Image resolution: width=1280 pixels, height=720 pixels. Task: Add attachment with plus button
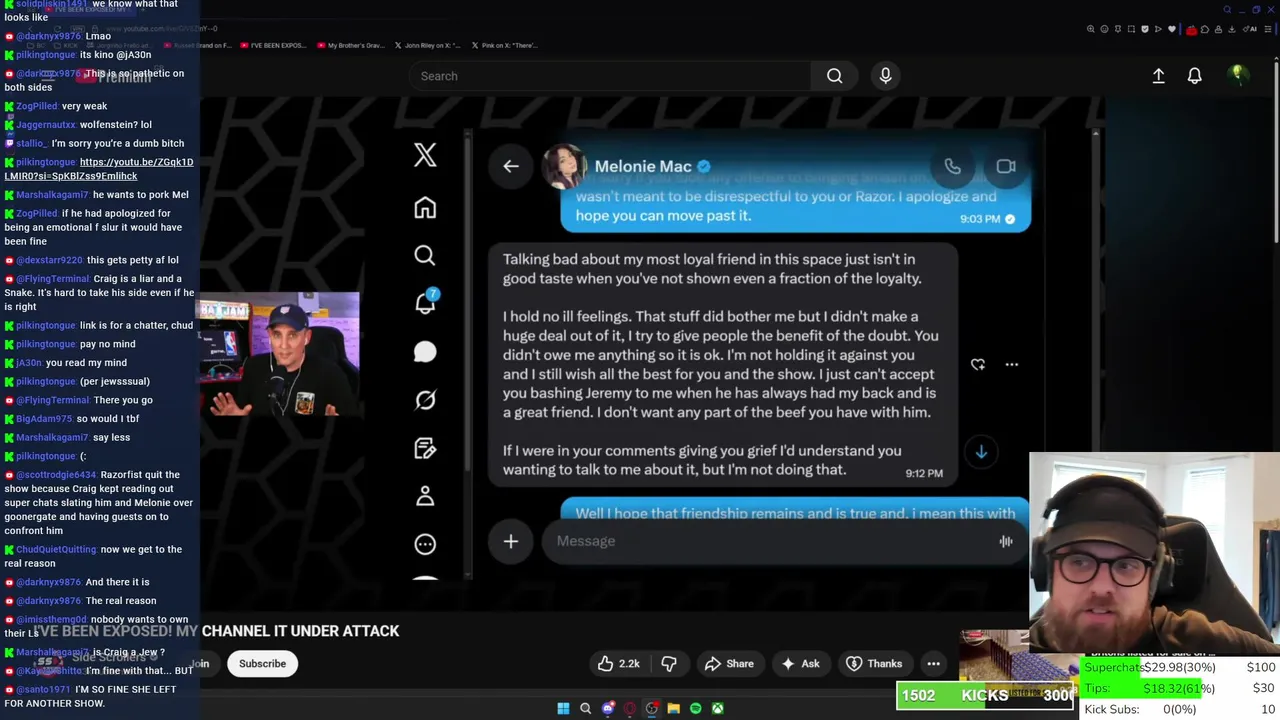pyautogui.click(x=511, y=541)
